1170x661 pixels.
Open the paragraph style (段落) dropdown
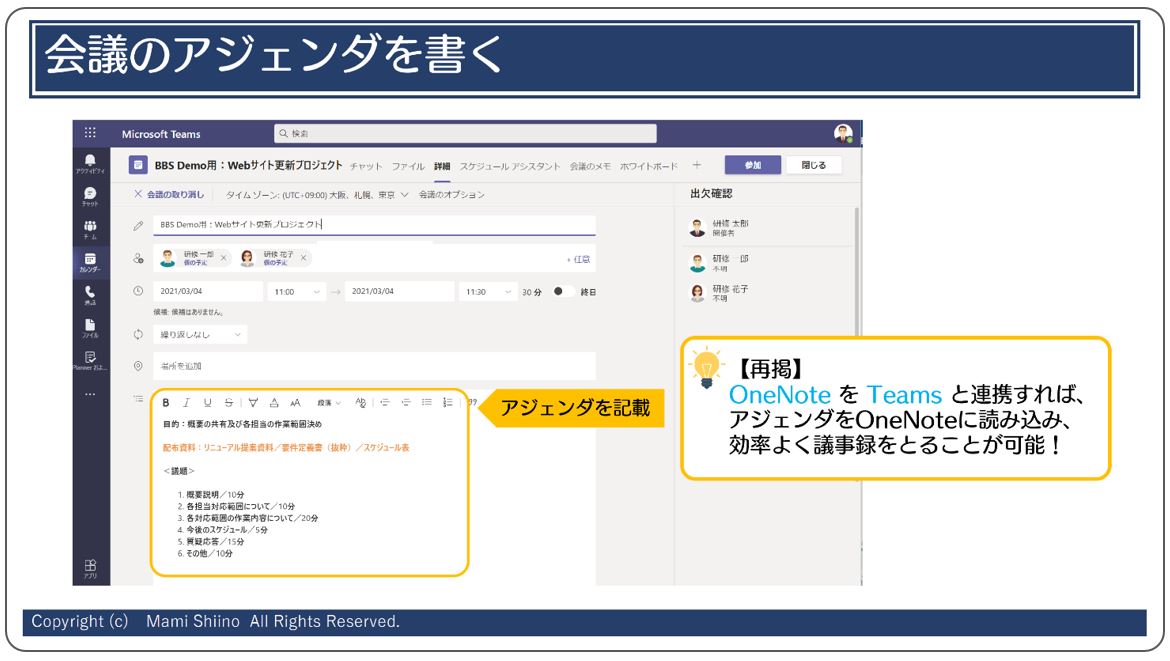[328, 403]
